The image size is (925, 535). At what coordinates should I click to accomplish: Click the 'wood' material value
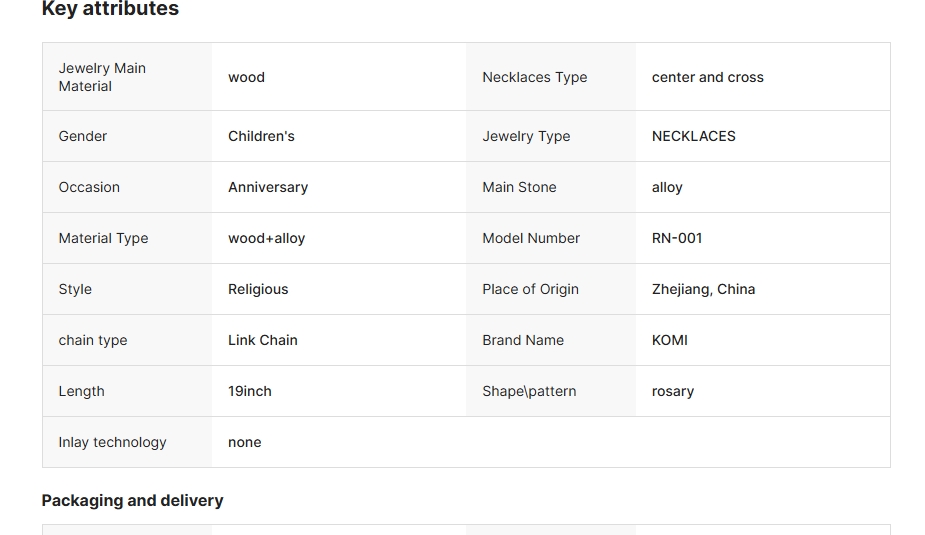246,77
